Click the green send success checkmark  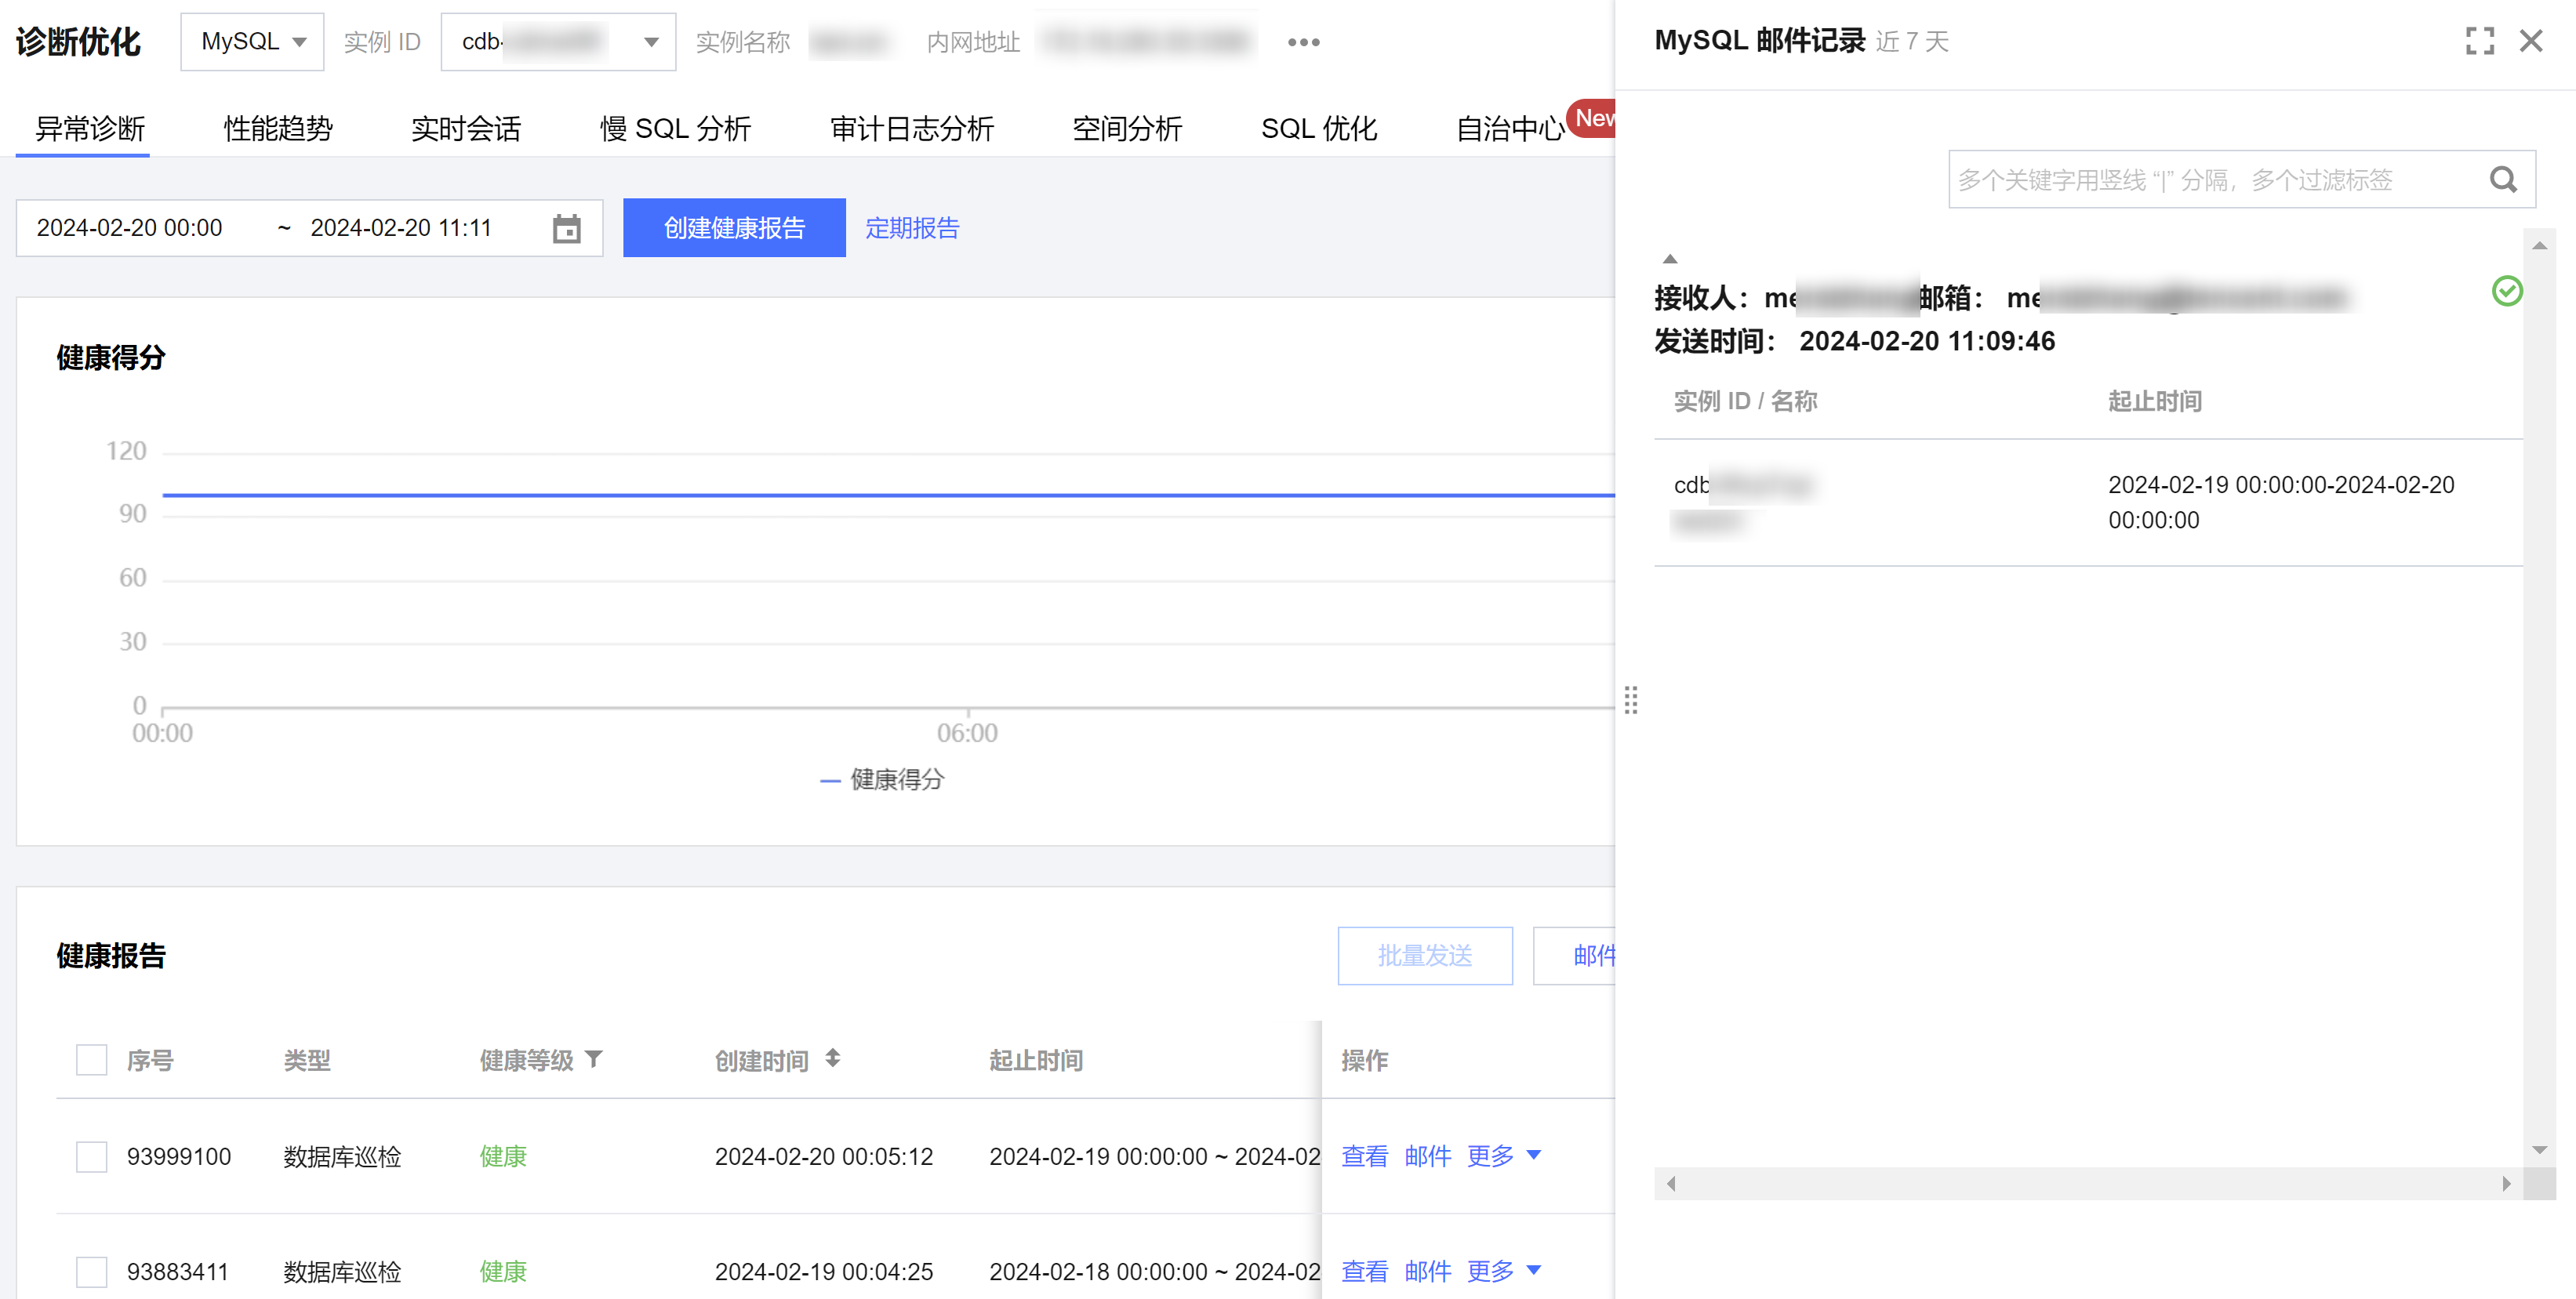click(x=2506, y=291)
